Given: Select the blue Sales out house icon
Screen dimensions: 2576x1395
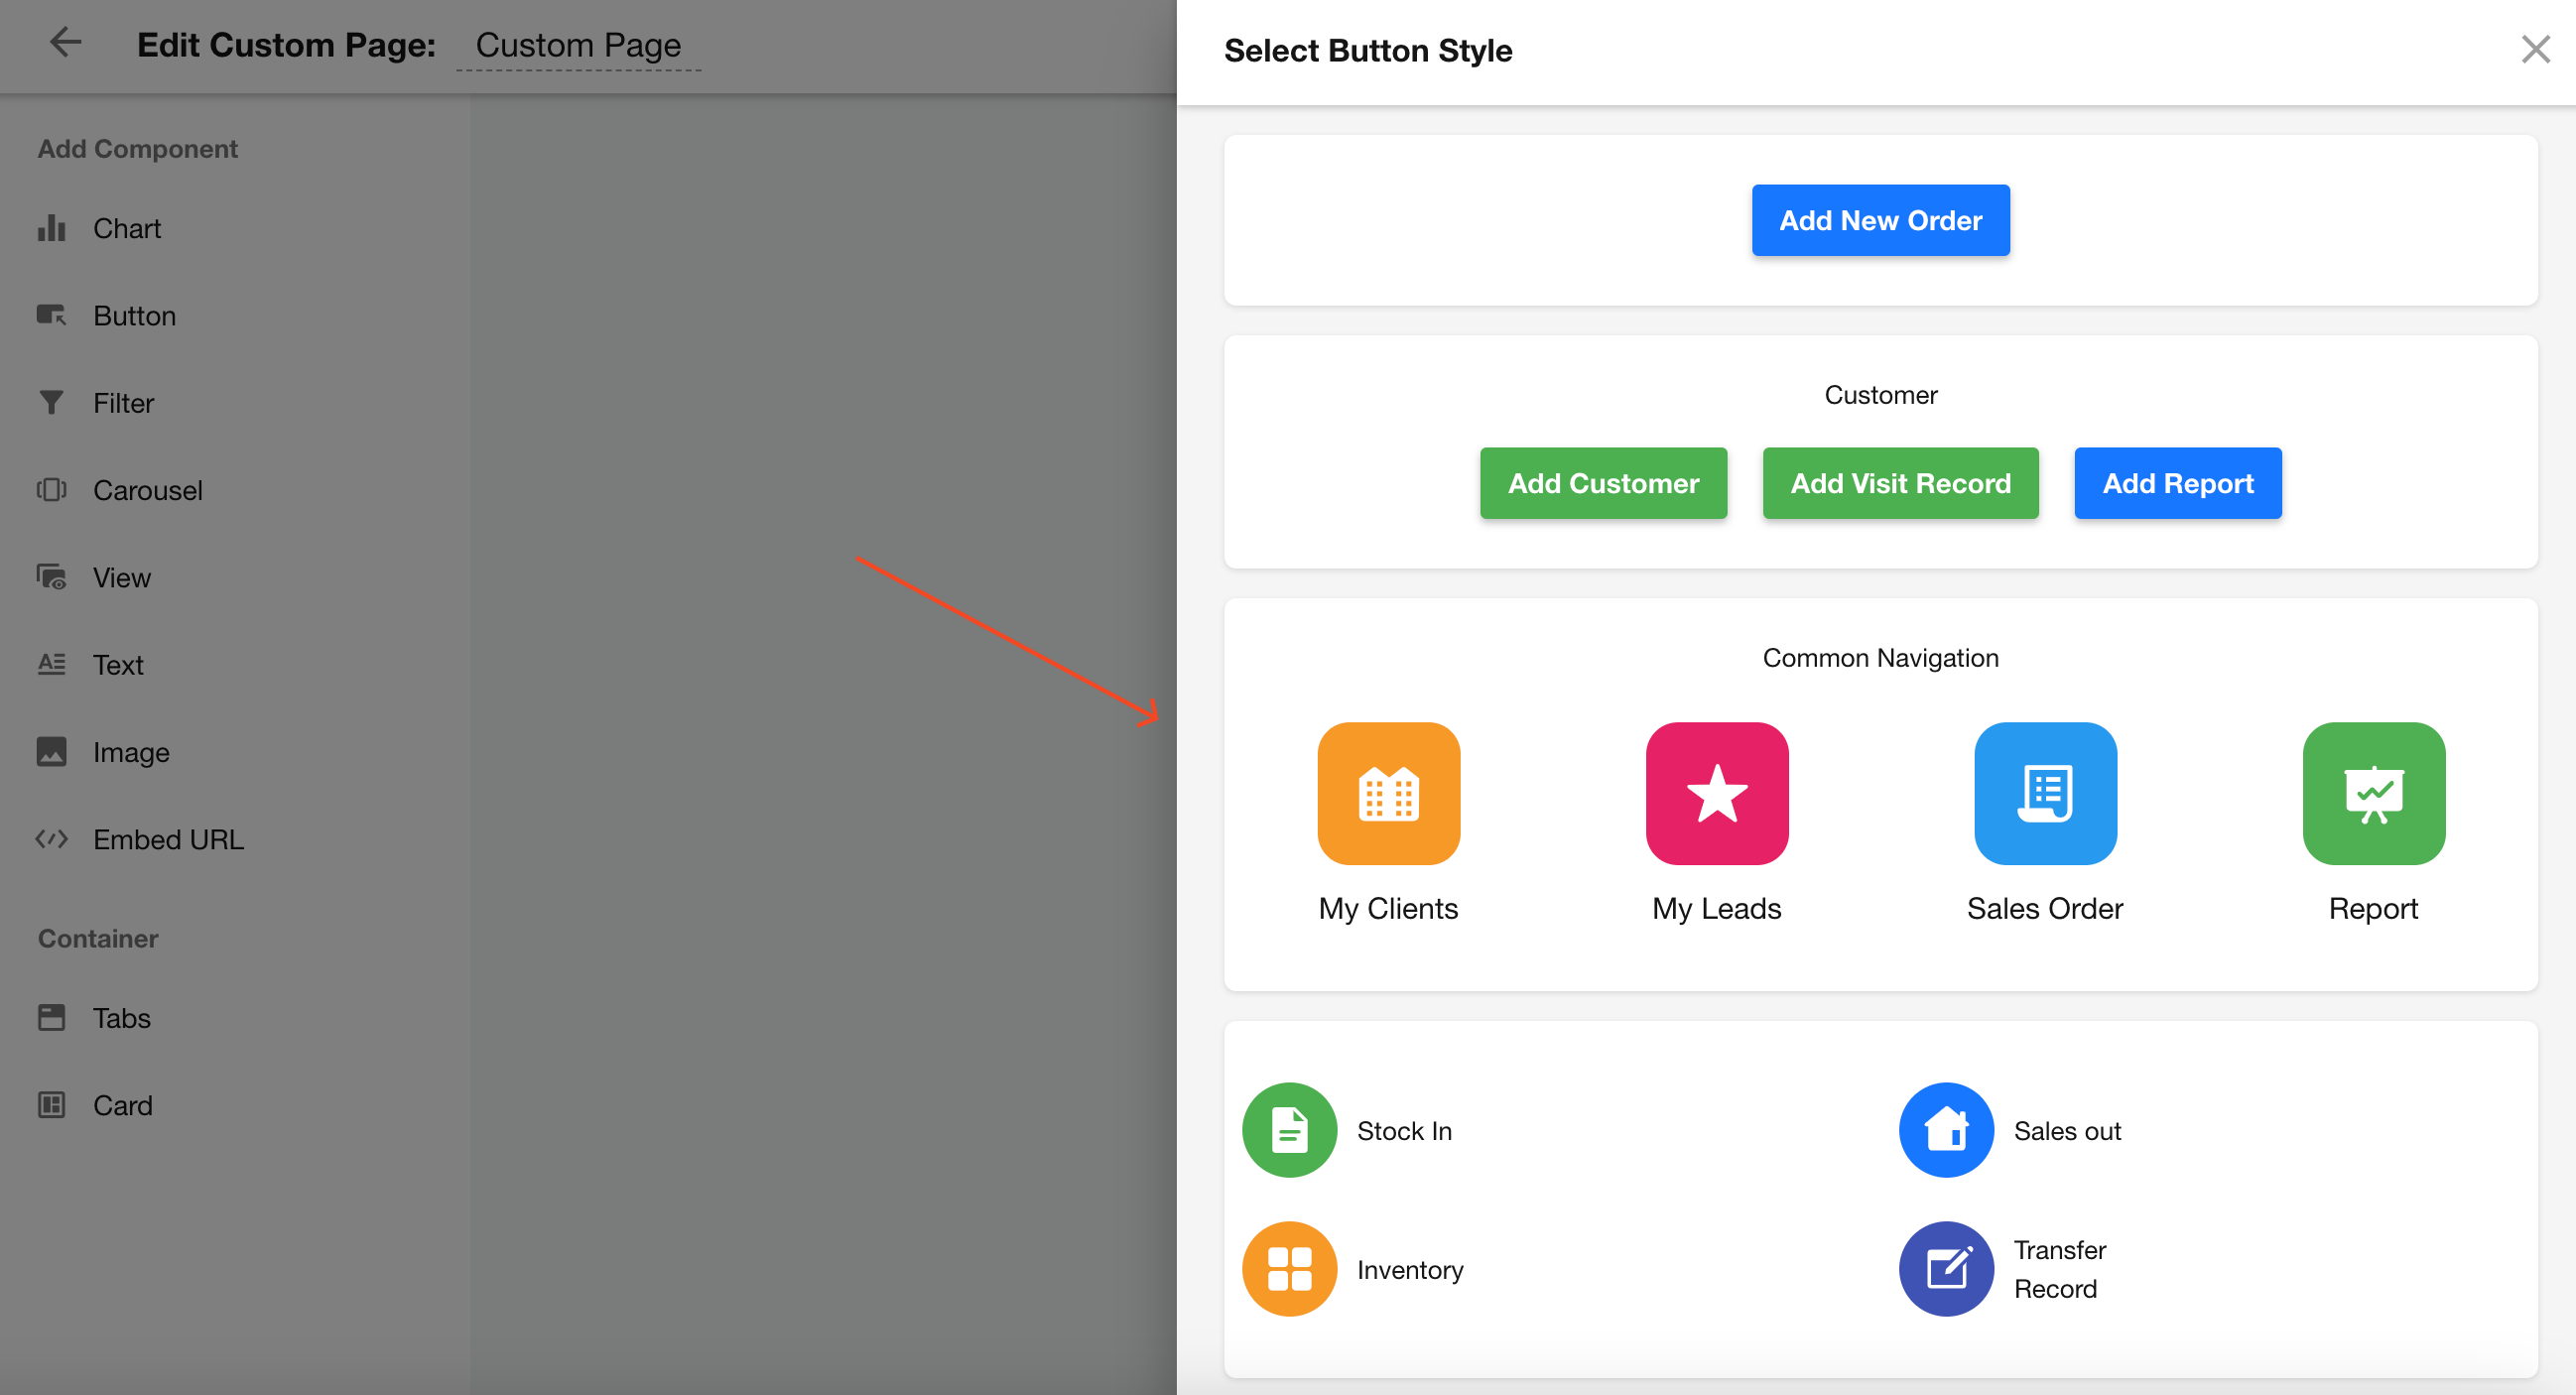Looking at the screenshot, I should point(1945,1130).
